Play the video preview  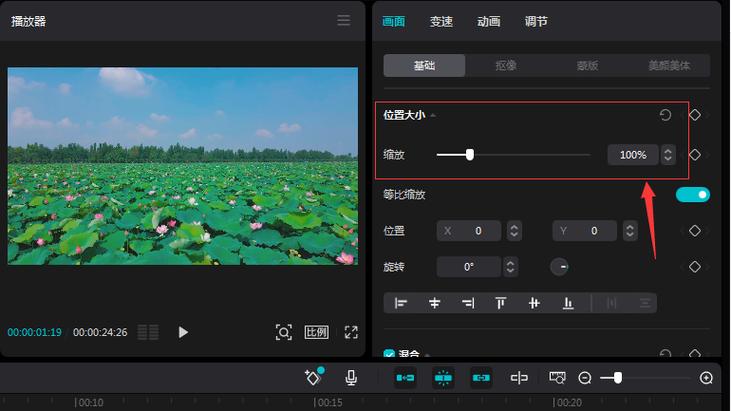tap(183, 332)
